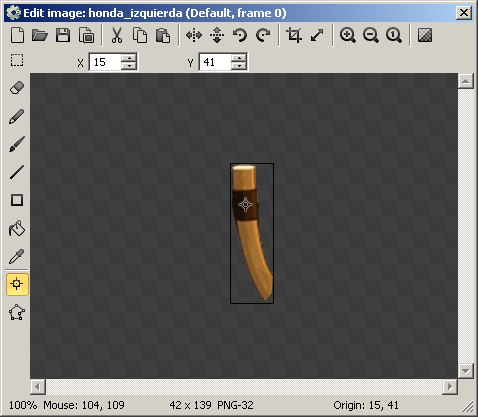Click the Resize image icon
This screenshot has height=417, width=478.
(317, 35)
